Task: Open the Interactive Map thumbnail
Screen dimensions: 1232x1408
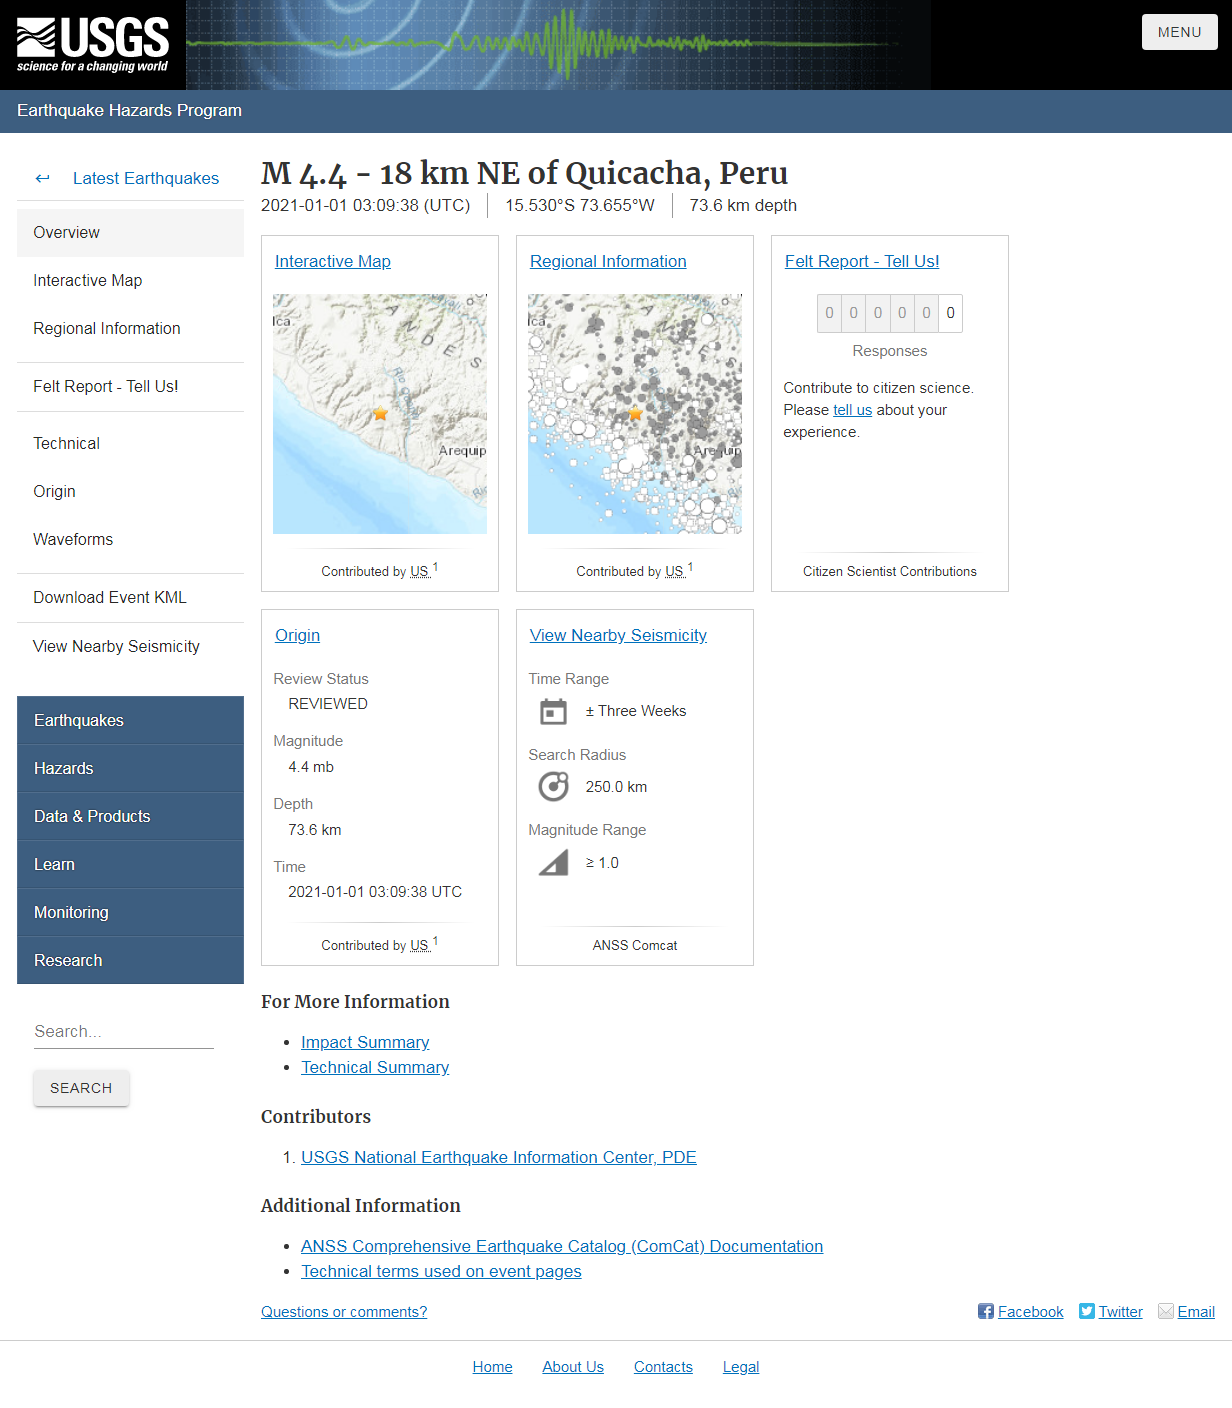Action: [379, 413]
